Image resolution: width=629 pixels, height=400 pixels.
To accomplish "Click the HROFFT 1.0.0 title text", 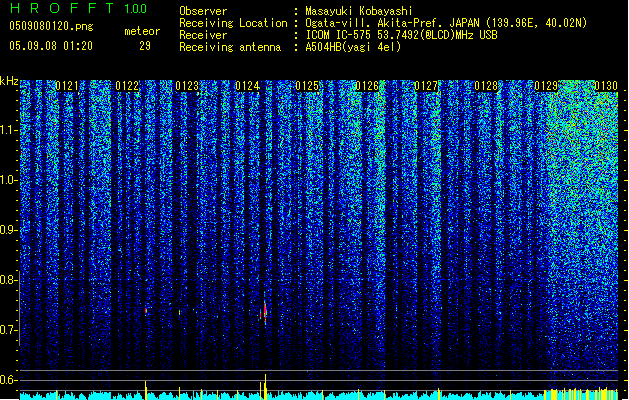I will point(78,8).
